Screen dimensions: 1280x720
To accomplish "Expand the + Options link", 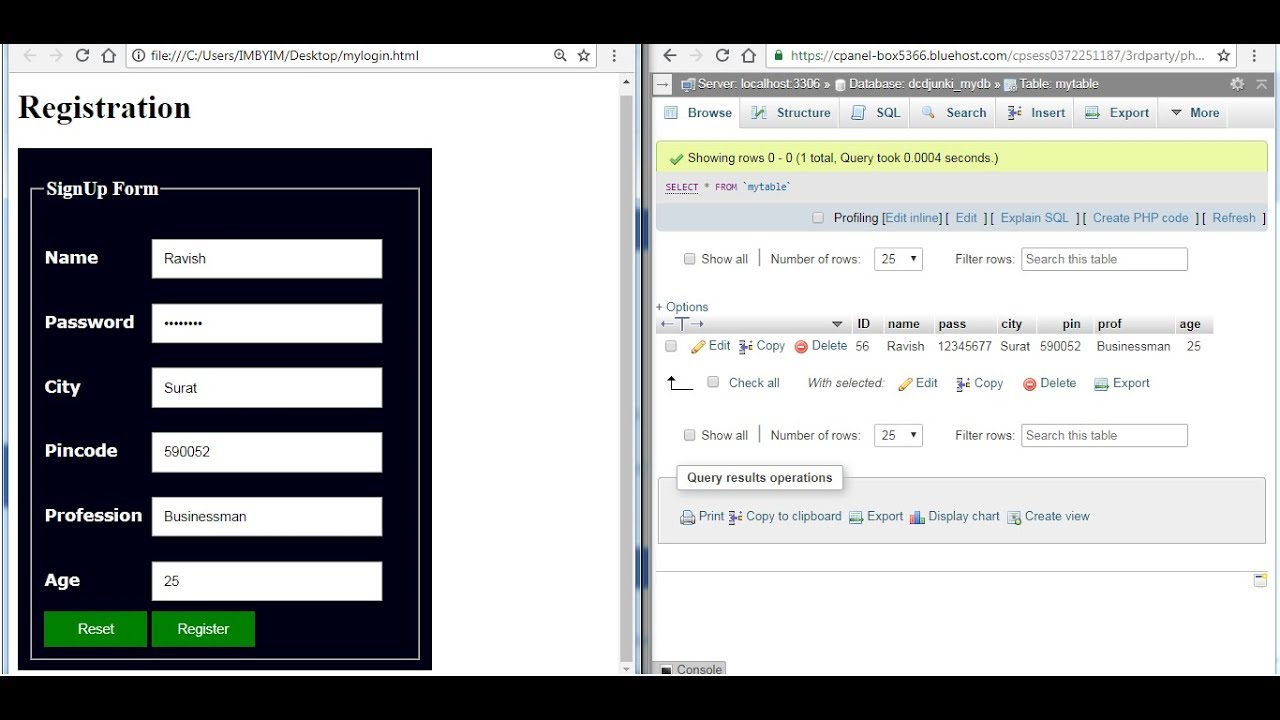I will pyautogui.click(x=682, y=307).
